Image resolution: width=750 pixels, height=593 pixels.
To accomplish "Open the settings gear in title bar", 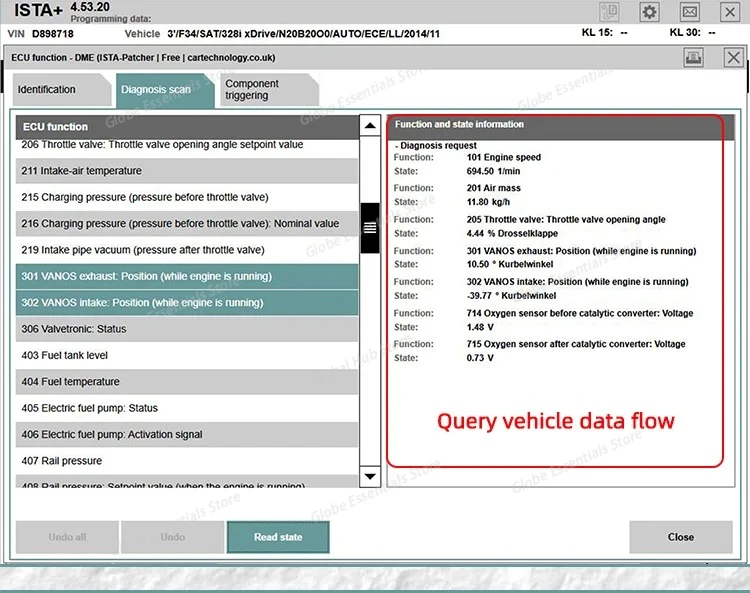I will [650, 12].
